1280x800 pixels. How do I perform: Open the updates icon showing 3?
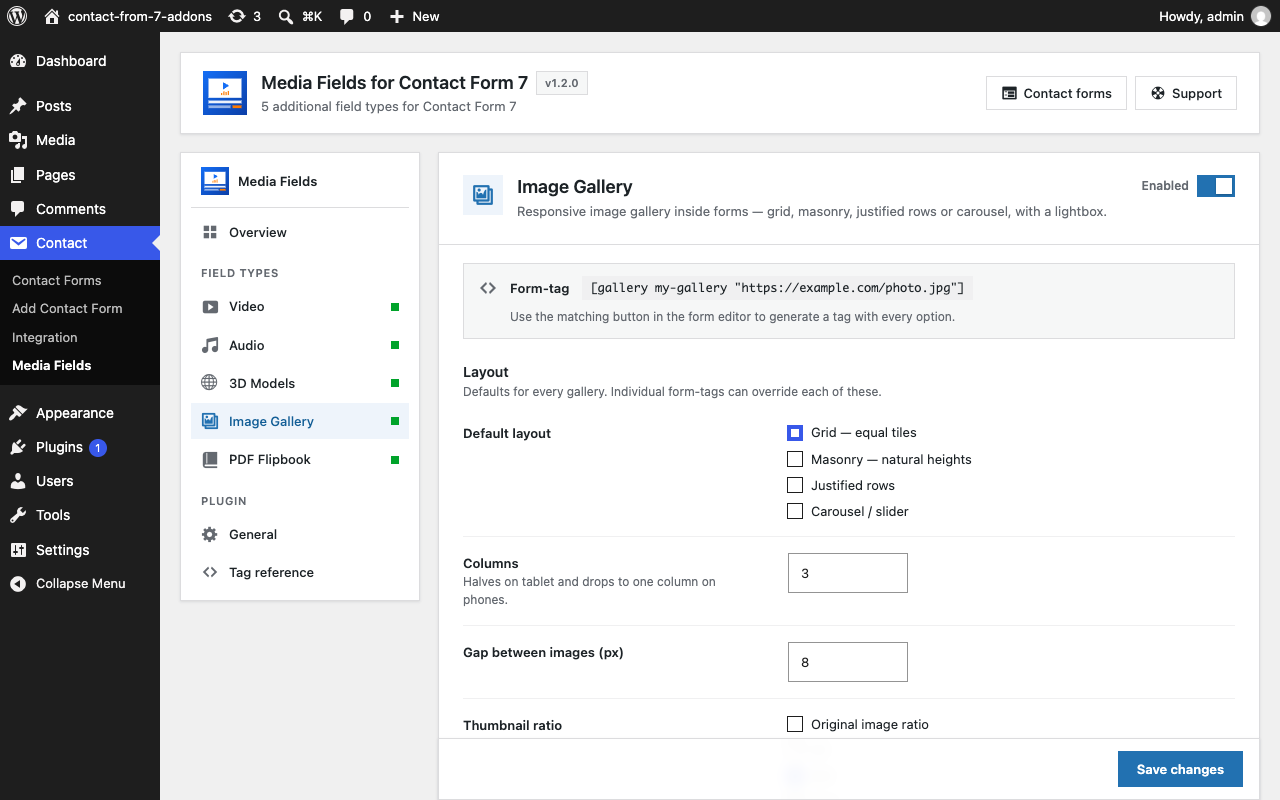[x=236, y=16]
